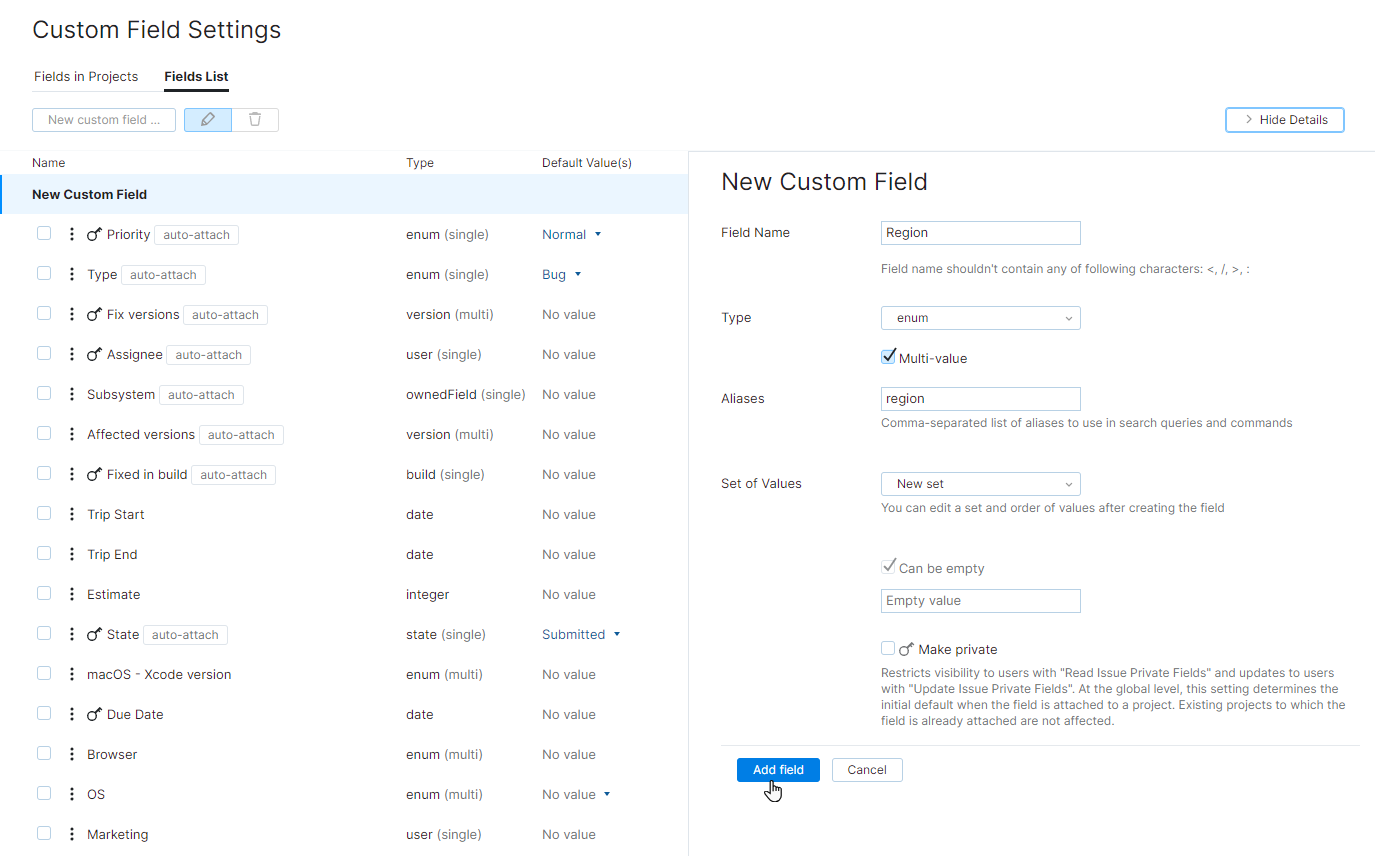The width and height of the screenshot is (1375, 856).
Task: Click the Add field button
Action: point(778,770)
